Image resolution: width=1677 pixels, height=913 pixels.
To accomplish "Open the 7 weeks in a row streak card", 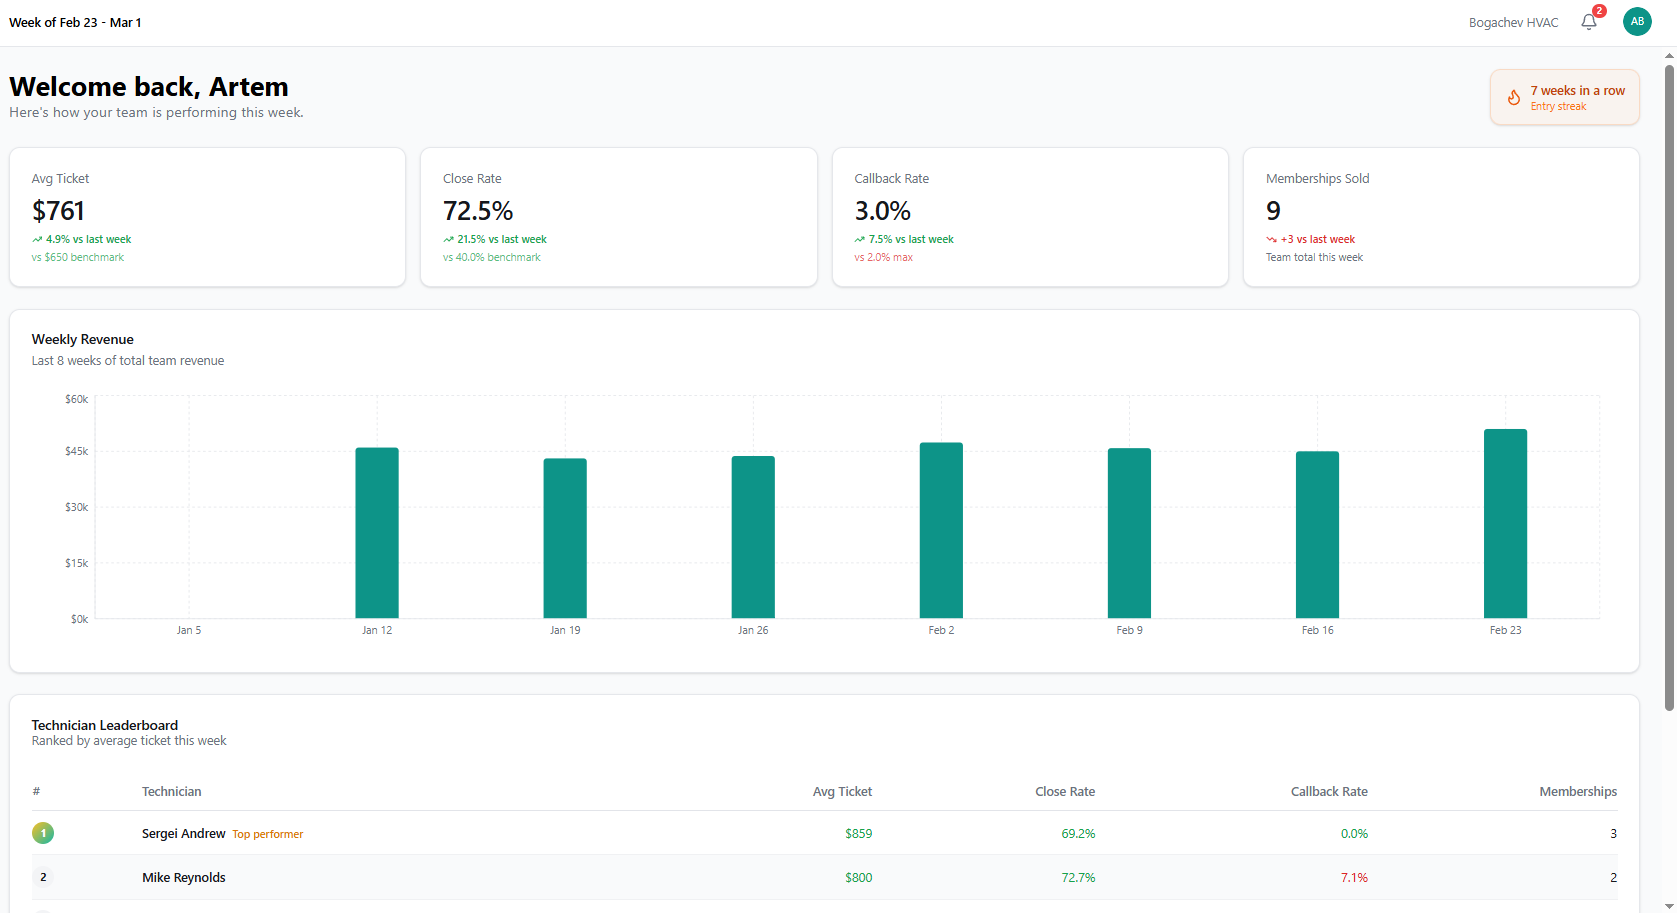I will point(1564,97).
